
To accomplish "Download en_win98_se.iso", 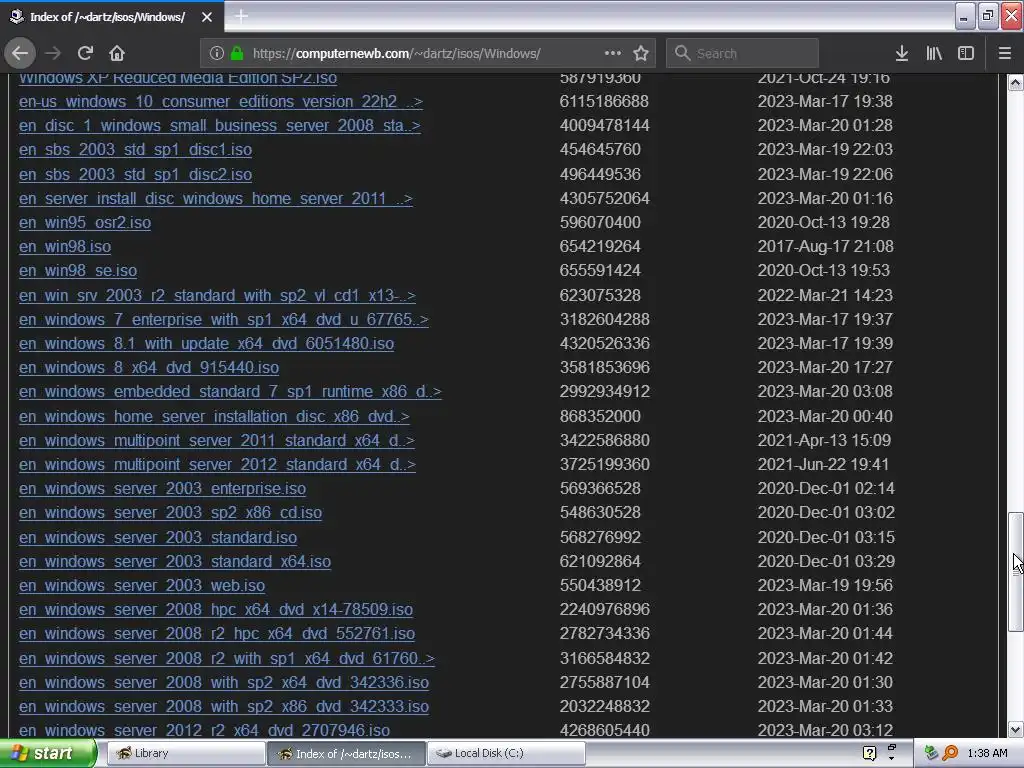I will tap(78, 270).
